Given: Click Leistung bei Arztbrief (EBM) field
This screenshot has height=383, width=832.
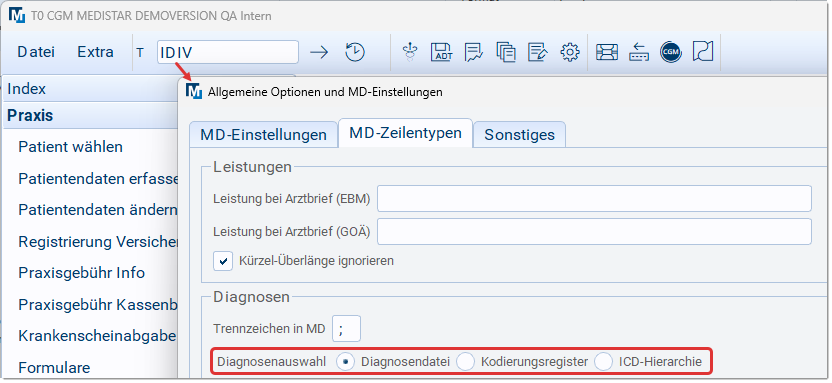Looking at the screenshot, I should (x=594, y=198).
